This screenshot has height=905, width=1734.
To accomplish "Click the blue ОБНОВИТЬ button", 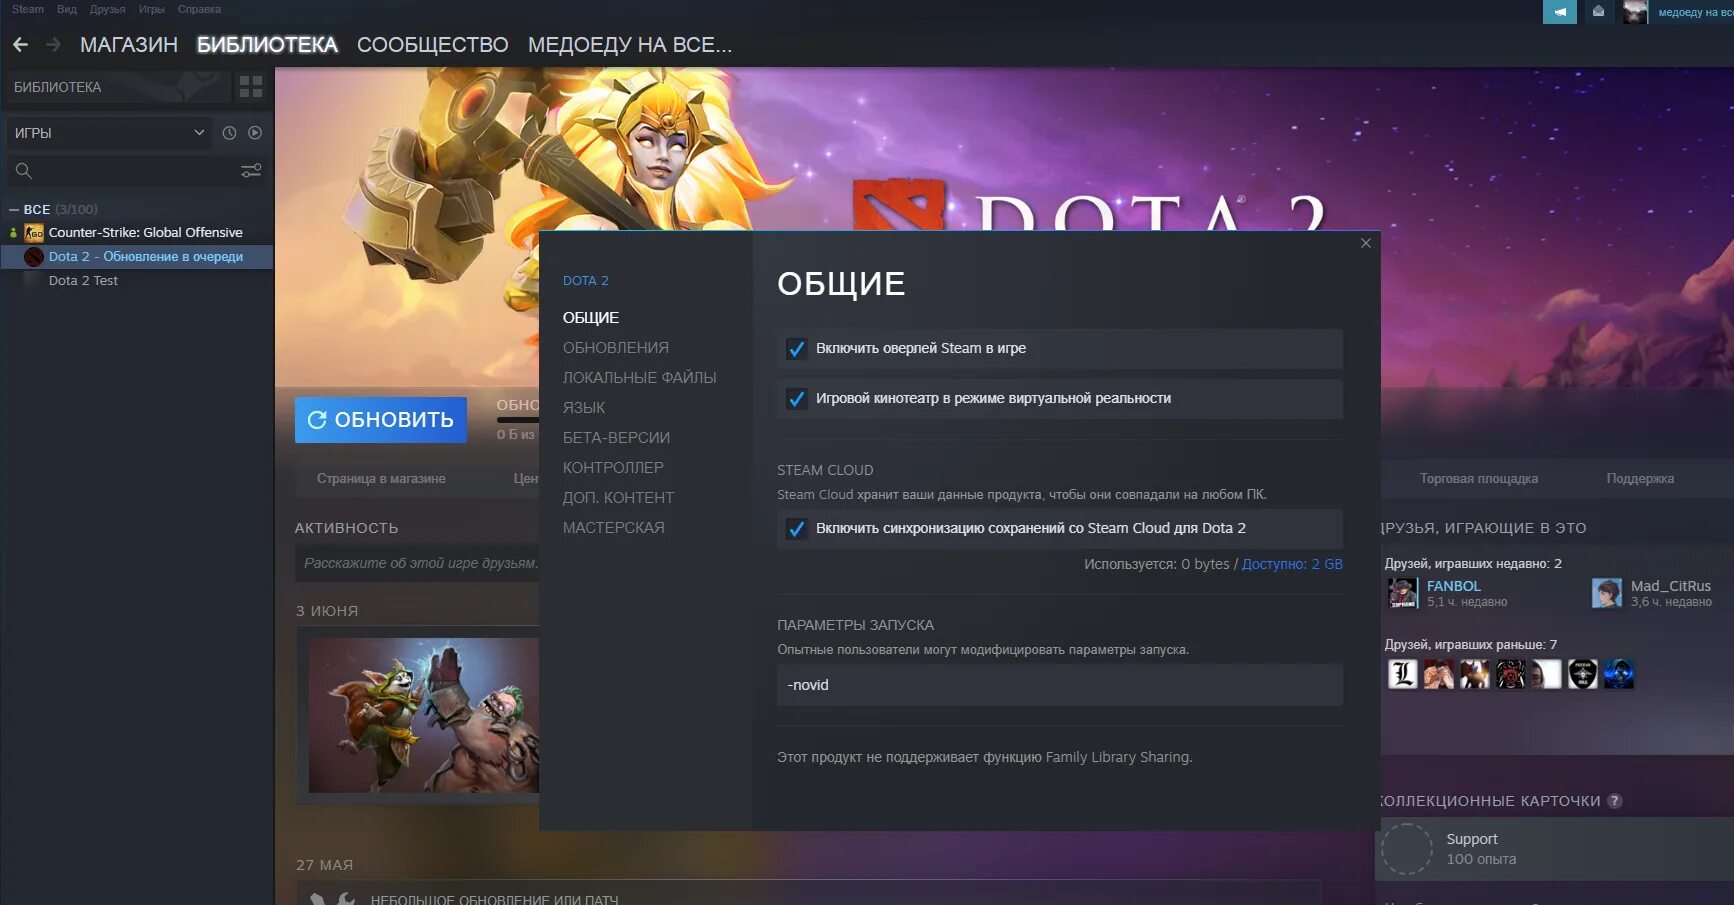I will click(x=381, y=420).
